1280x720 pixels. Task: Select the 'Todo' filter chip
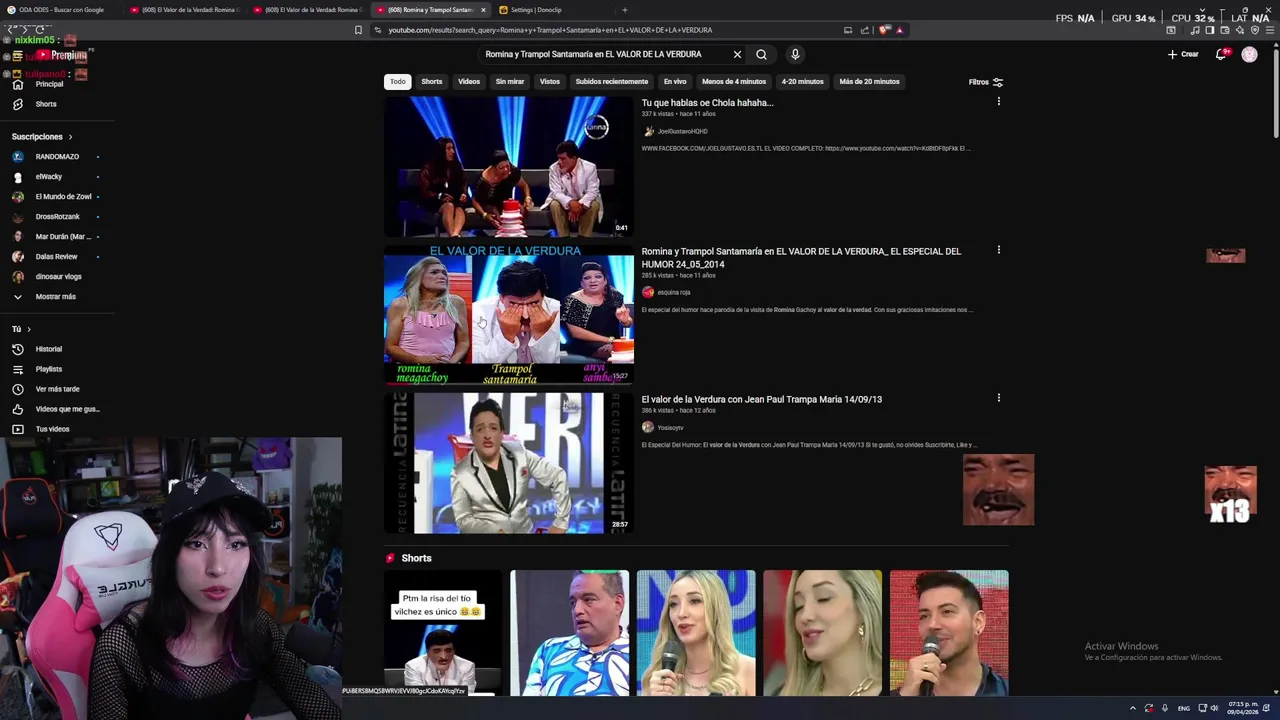click(x=398, y=81)
